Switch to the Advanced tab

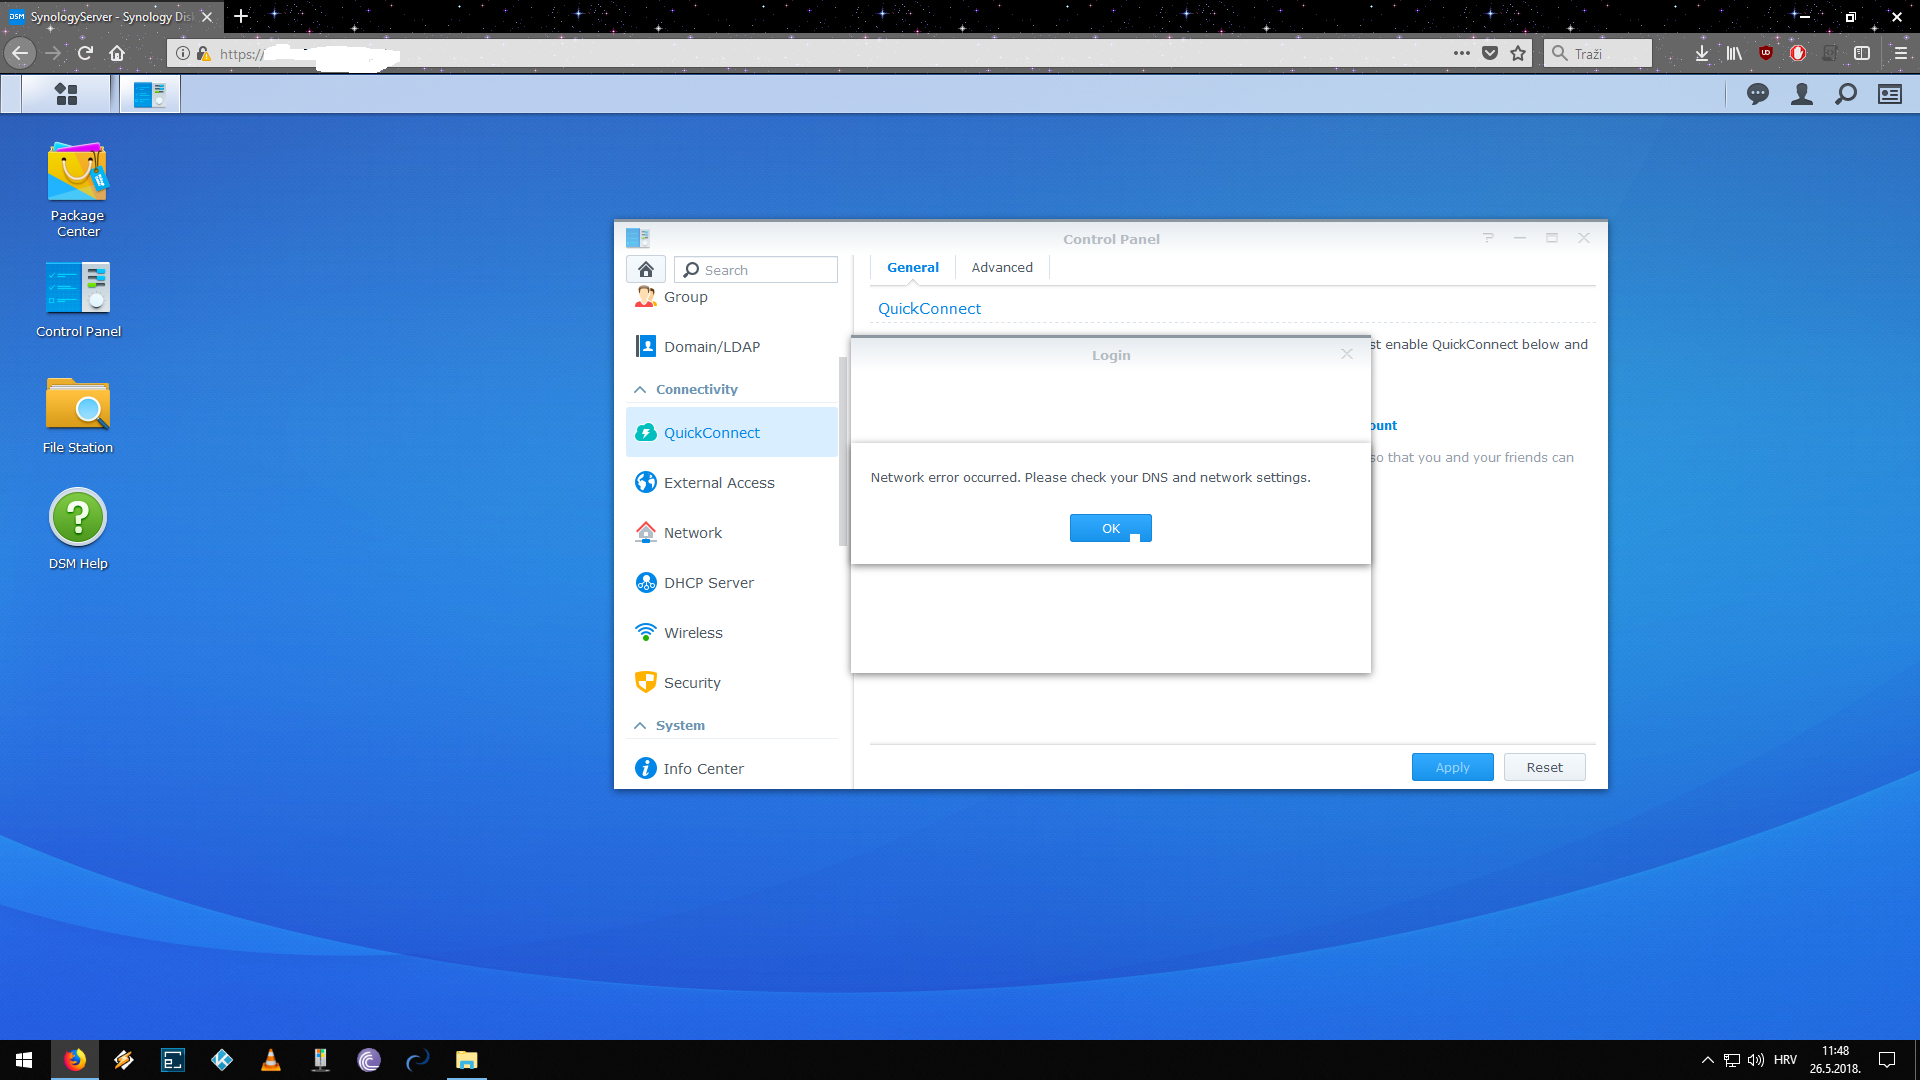point(1001,267)
